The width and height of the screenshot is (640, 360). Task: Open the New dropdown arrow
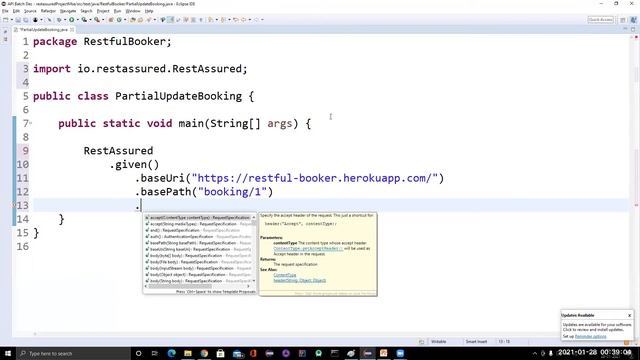tap(12, 20)
